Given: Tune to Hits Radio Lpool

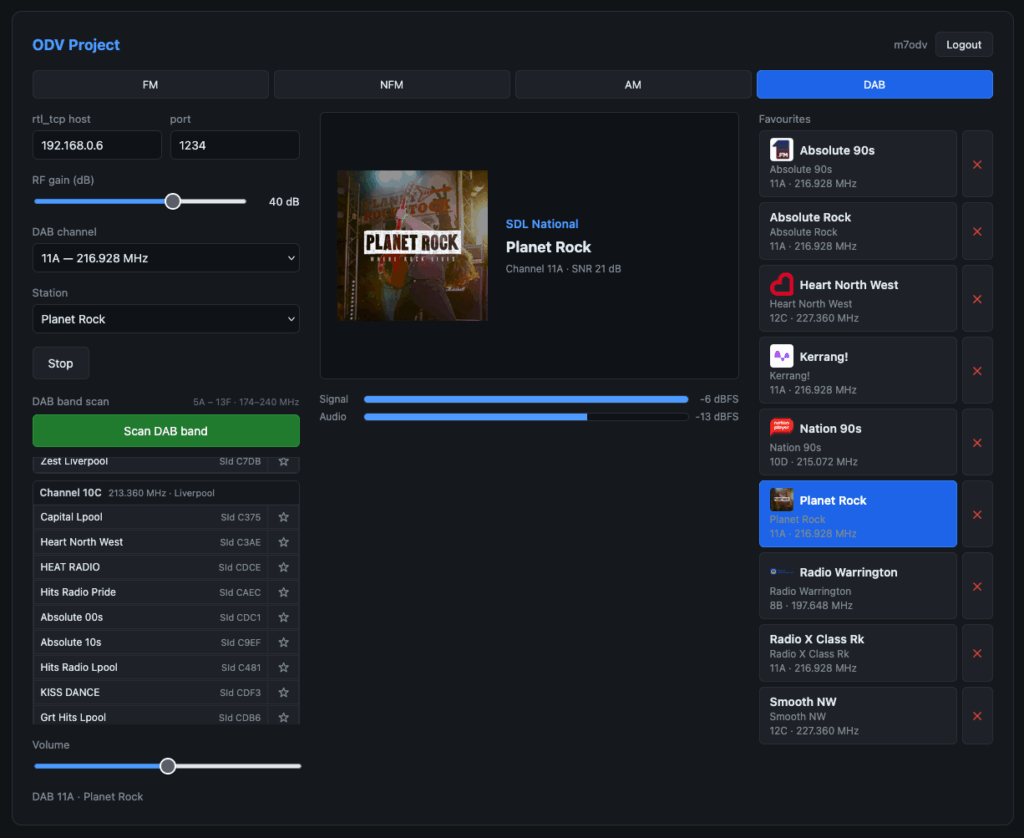Looking at the screenshot, I should click(x=150, y=668).
